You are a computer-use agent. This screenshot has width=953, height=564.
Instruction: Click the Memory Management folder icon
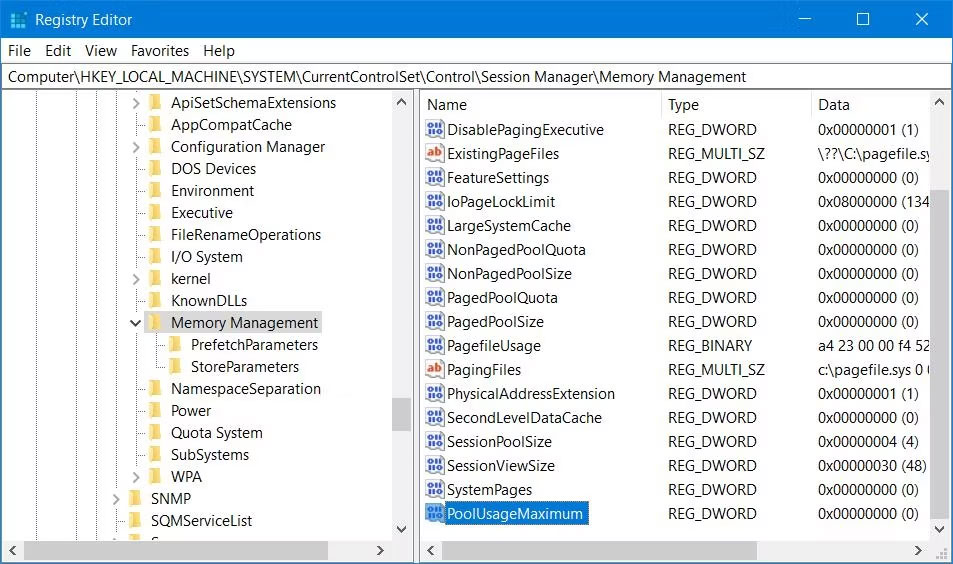click(x=155, y=323)
